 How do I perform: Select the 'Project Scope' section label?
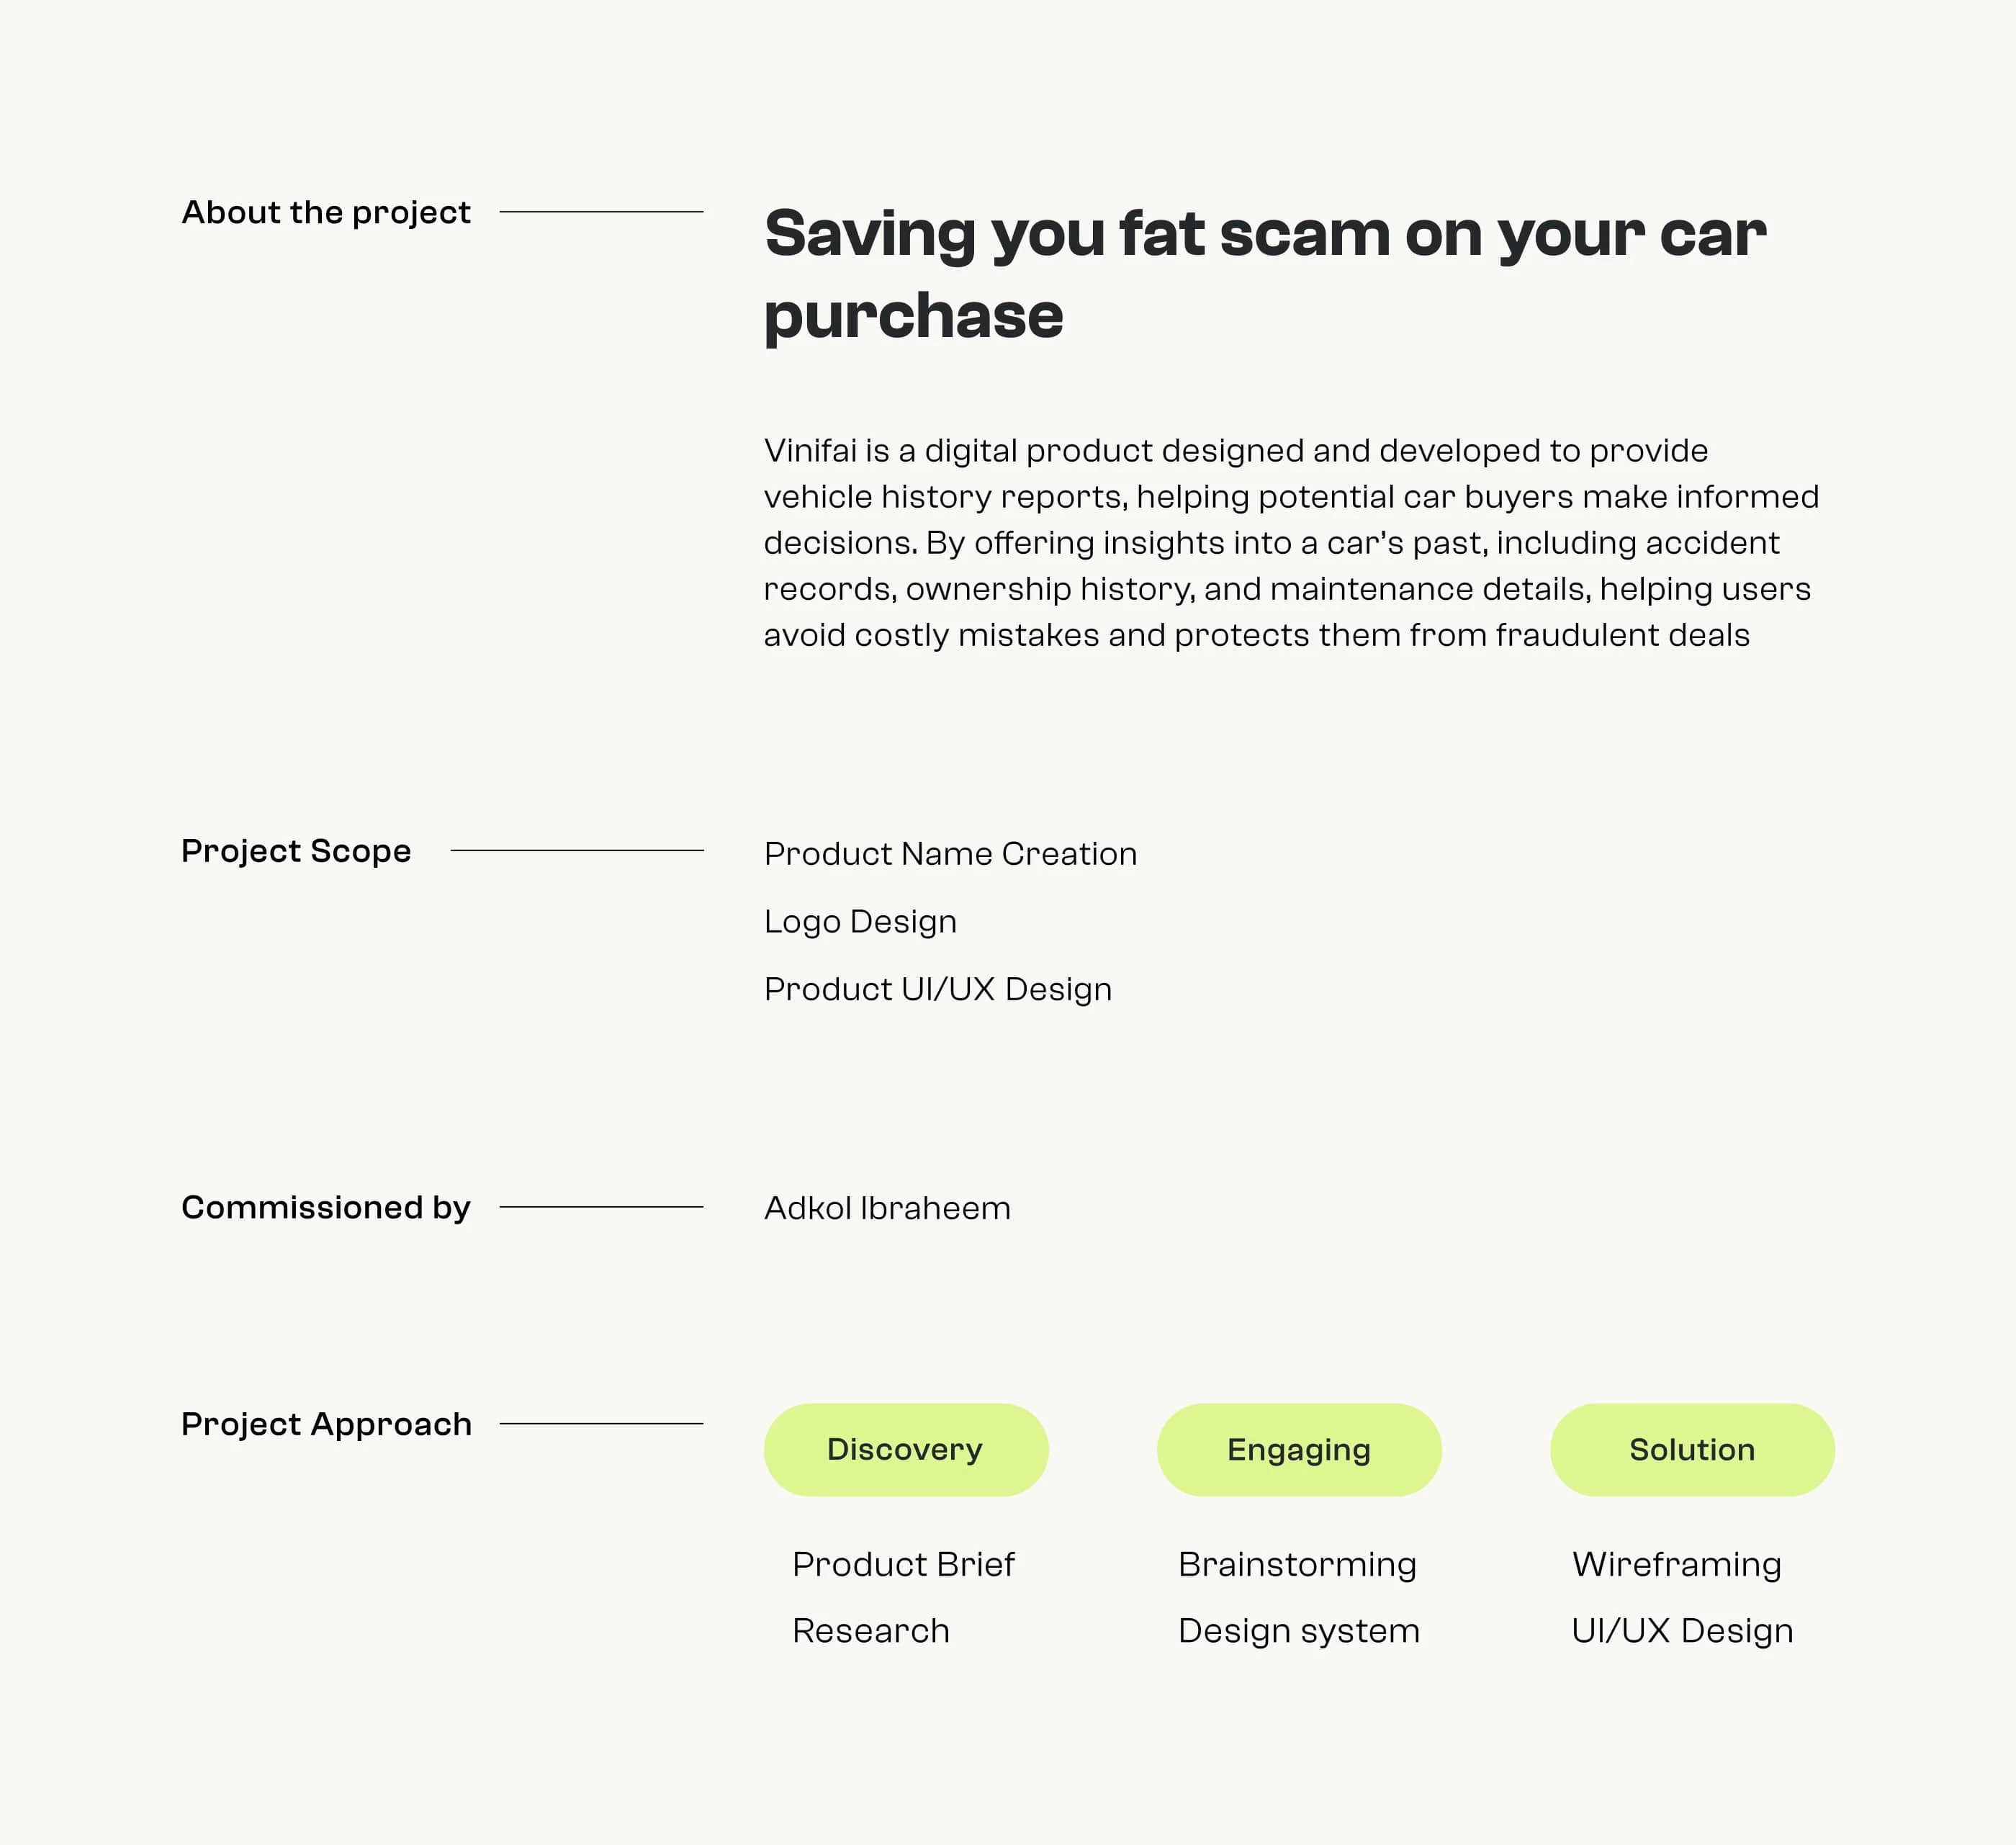296,851
